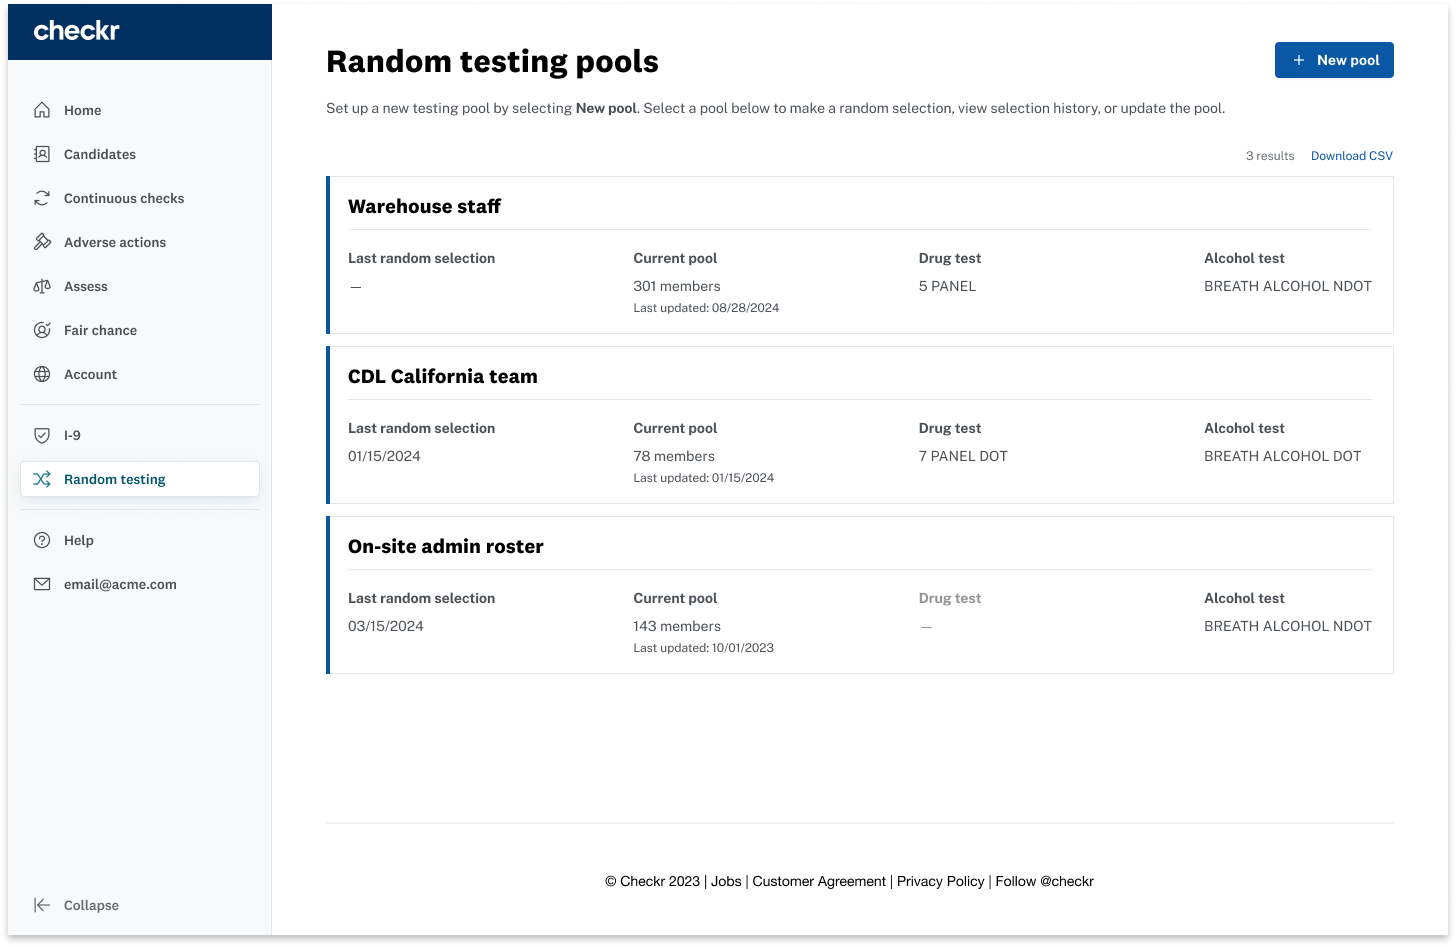
Task: Open Assess using the scales icon
Action: click(x=42, y=286)
